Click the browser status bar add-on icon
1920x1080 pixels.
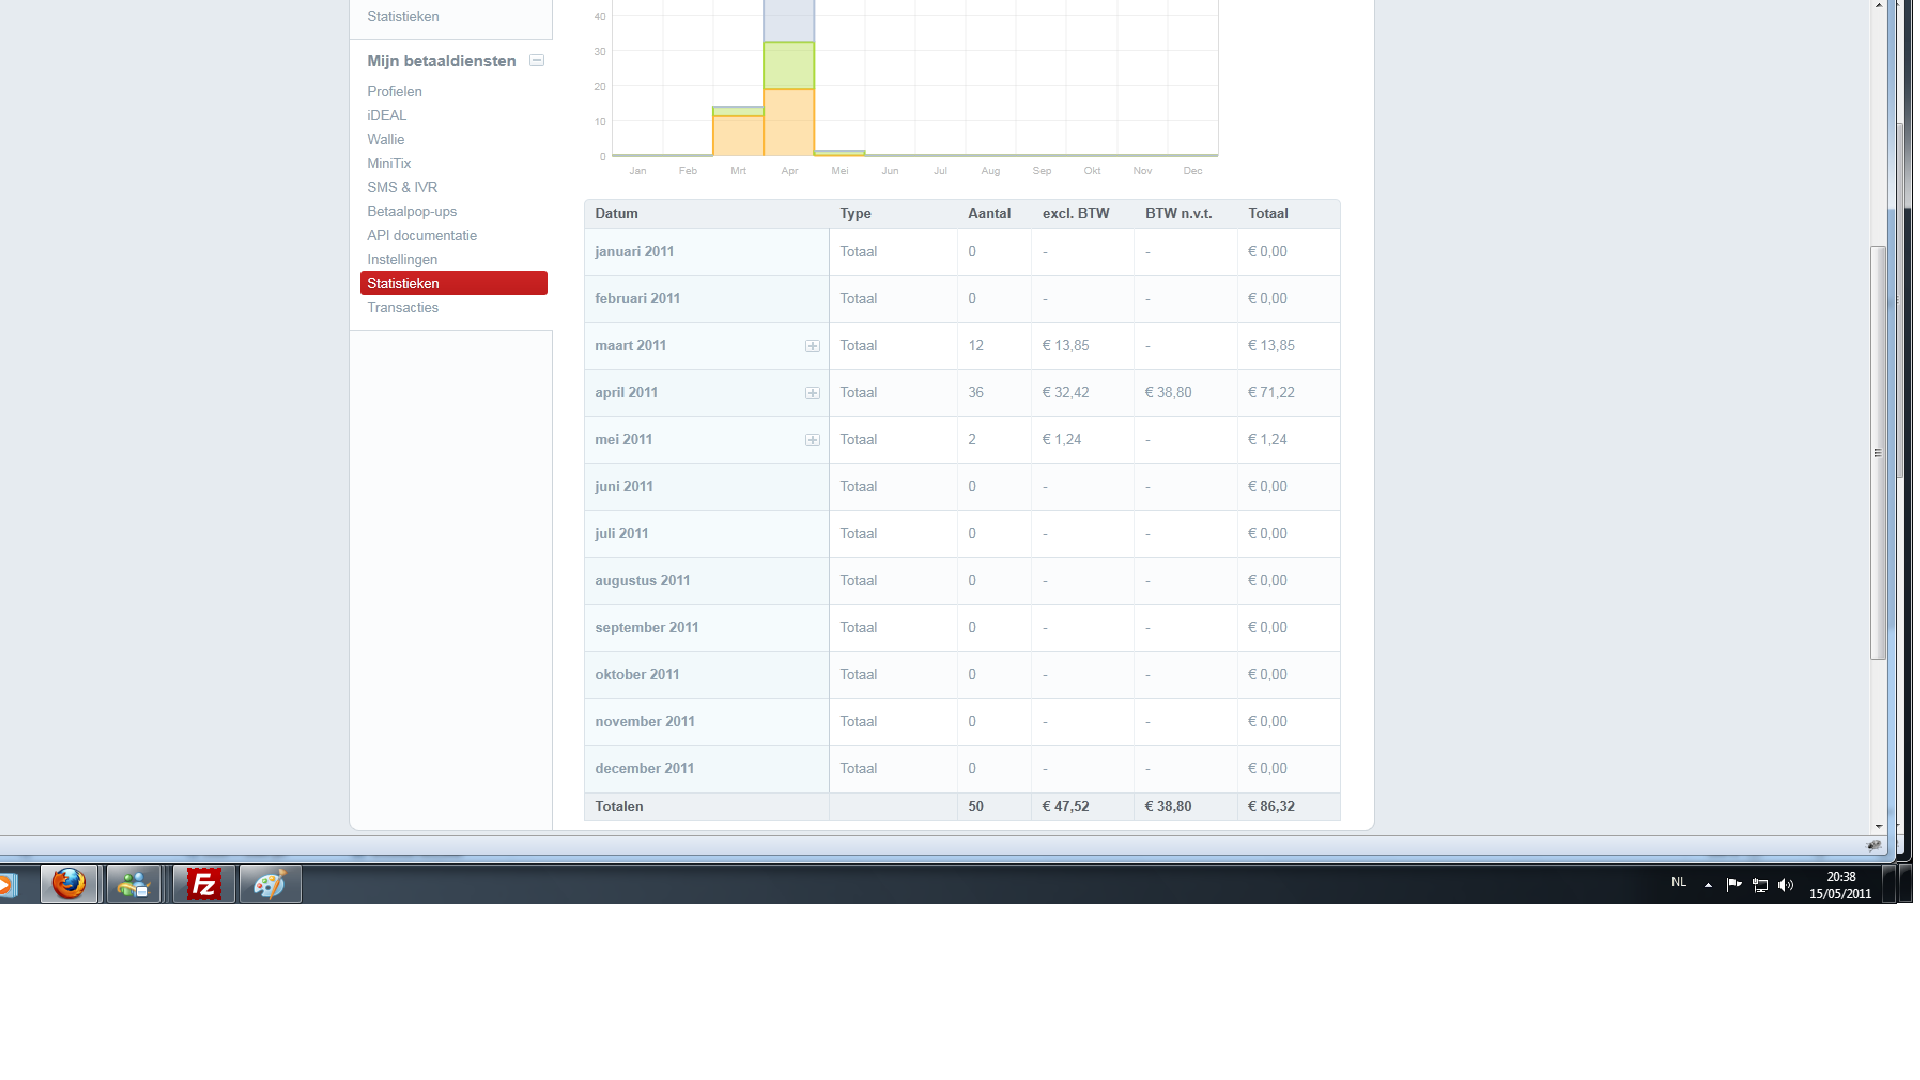1874,846
